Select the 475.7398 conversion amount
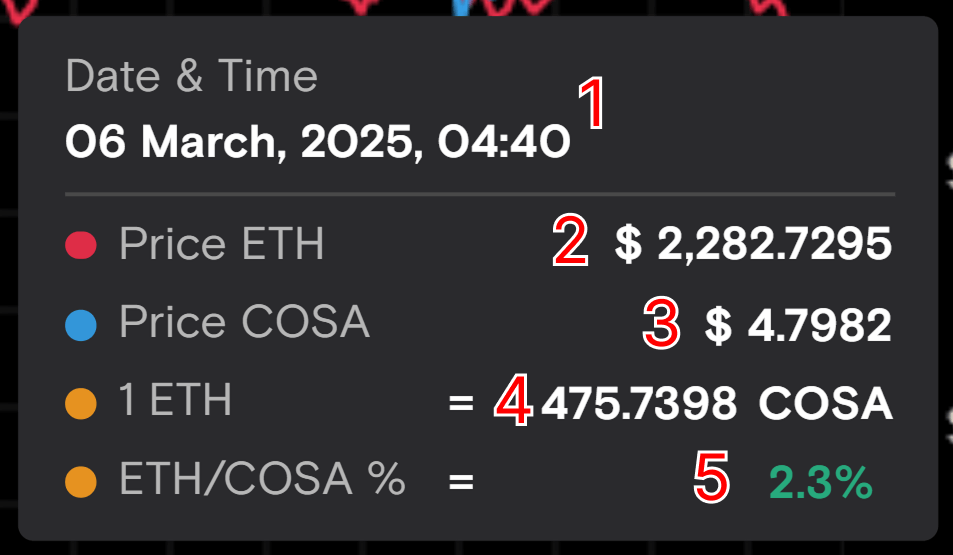The height and width of the screenshot is (555, 953). (x=639, y=405)
